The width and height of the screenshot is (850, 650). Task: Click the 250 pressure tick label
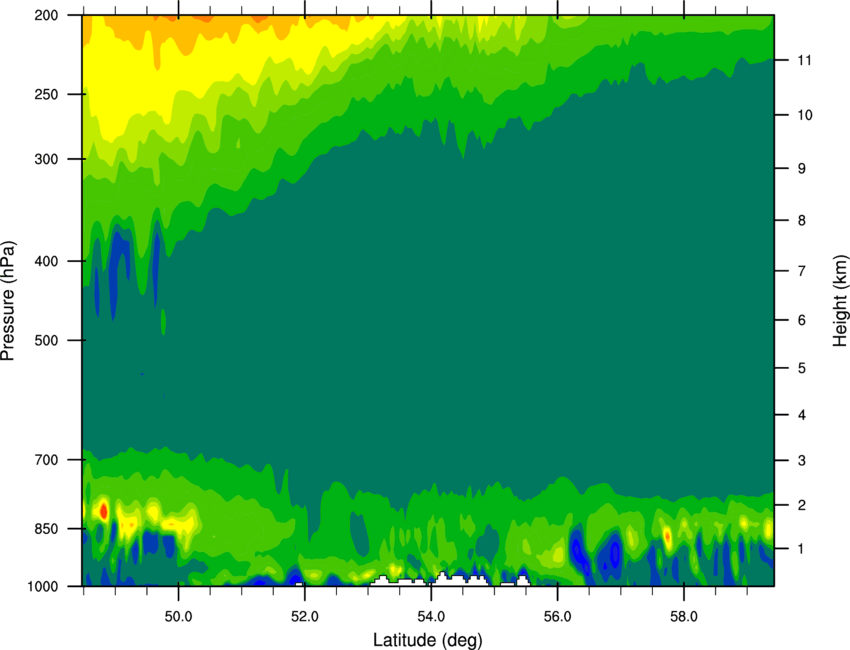pos(46,94)
